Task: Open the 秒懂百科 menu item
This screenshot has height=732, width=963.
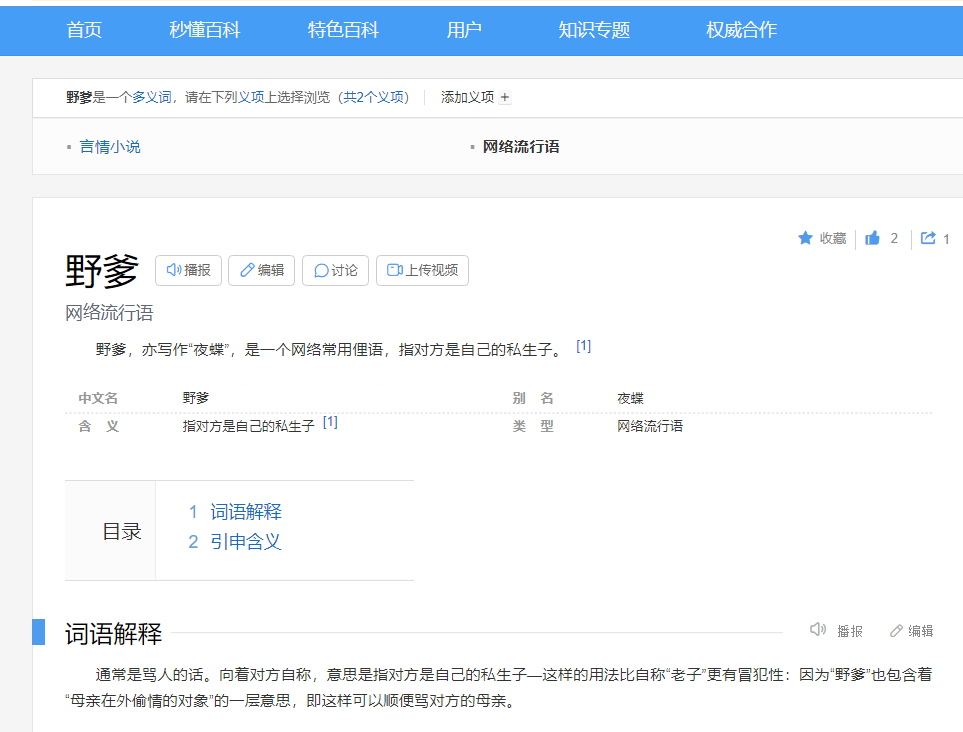Action: (x=205, y=30)
